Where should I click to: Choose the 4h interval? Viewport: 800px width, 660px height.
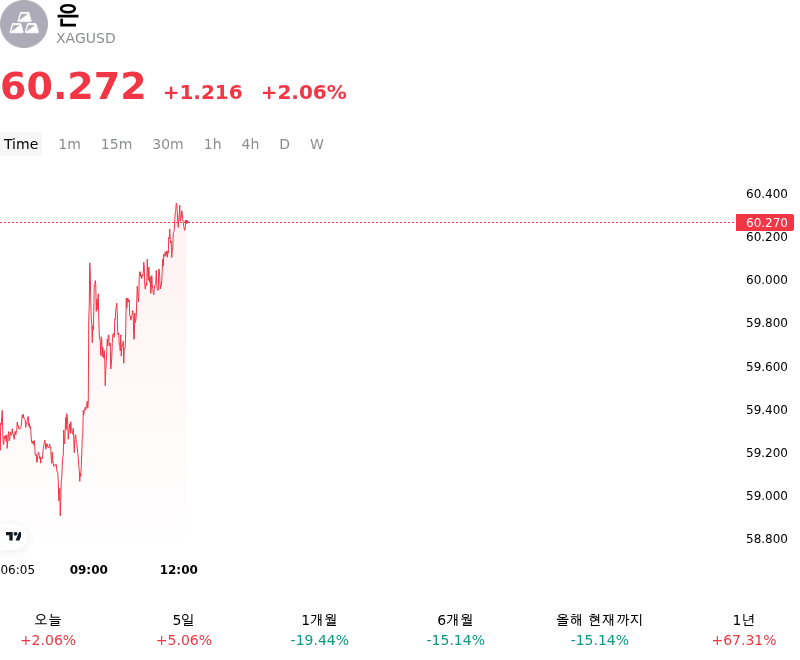tap(250, 144)
